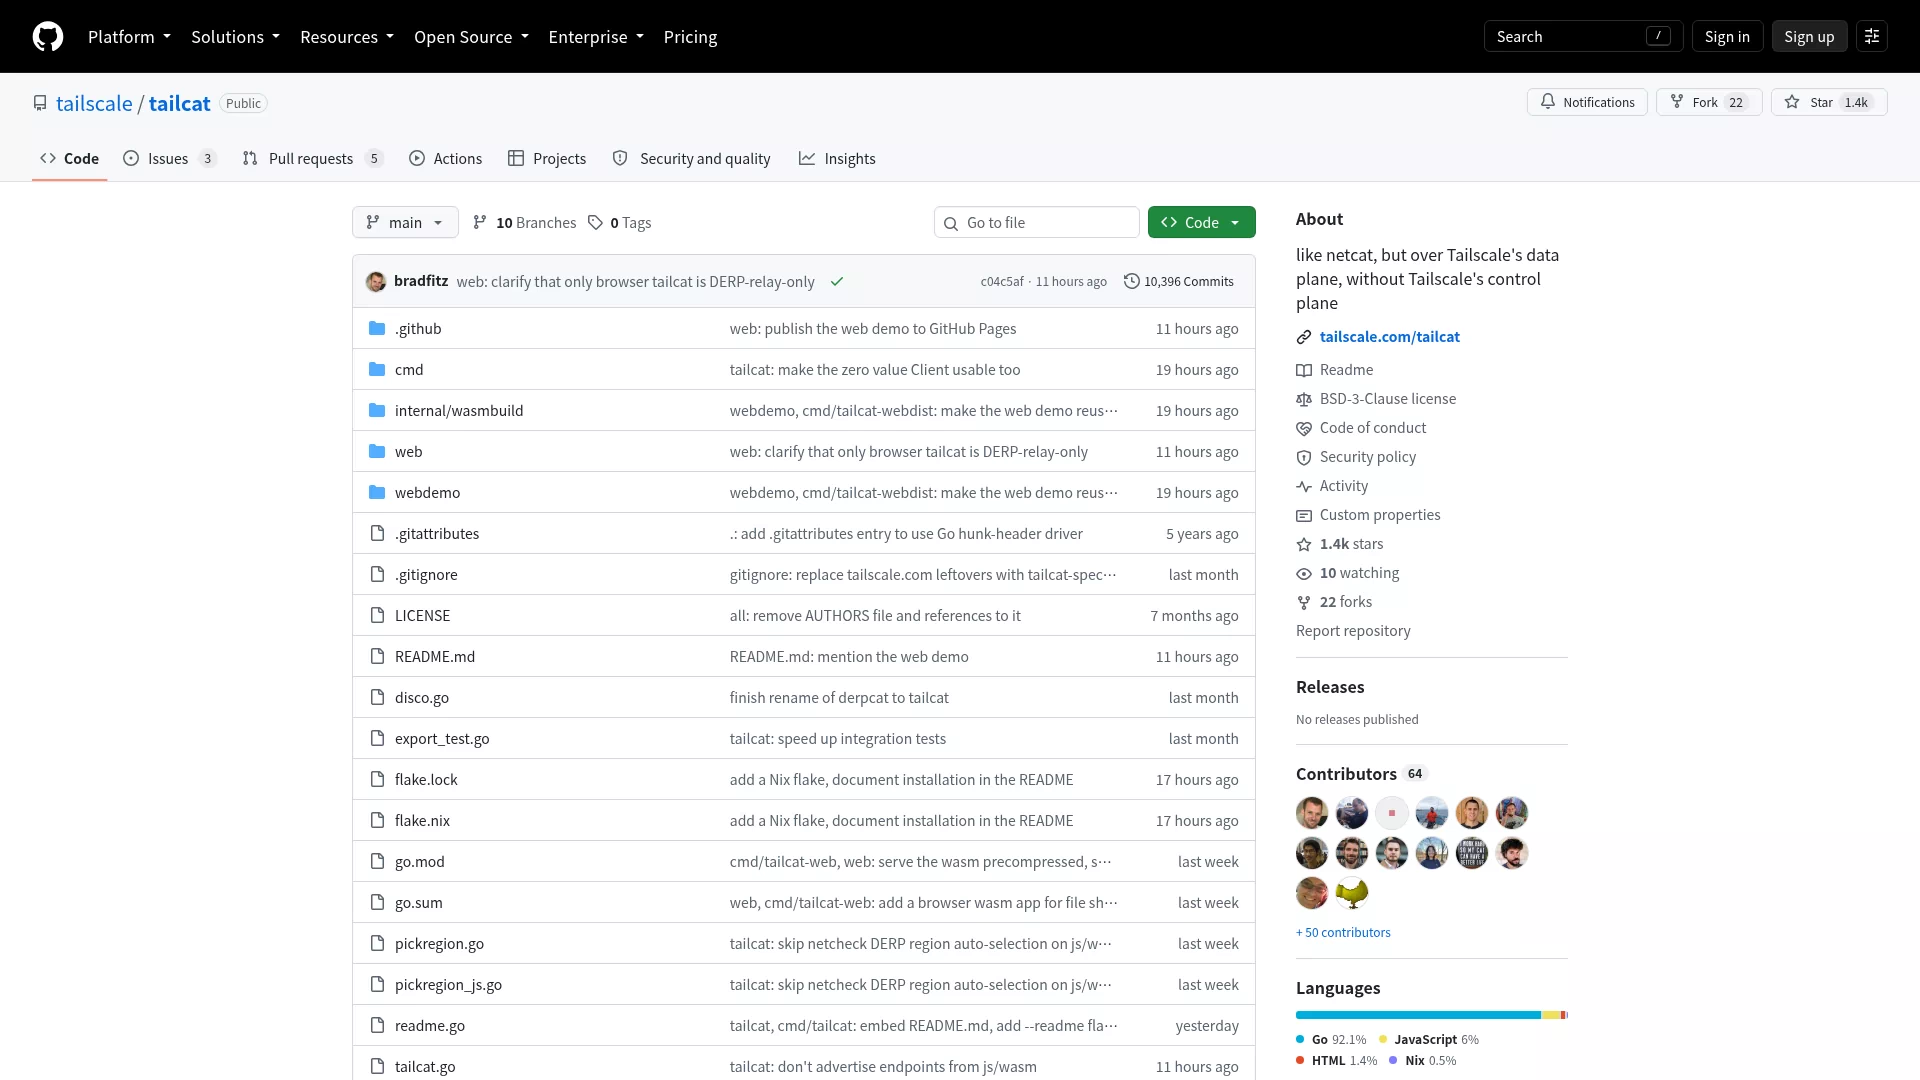1920x1080 pixels.
Task: Expand the Resources menu
Action: point(347,37)
